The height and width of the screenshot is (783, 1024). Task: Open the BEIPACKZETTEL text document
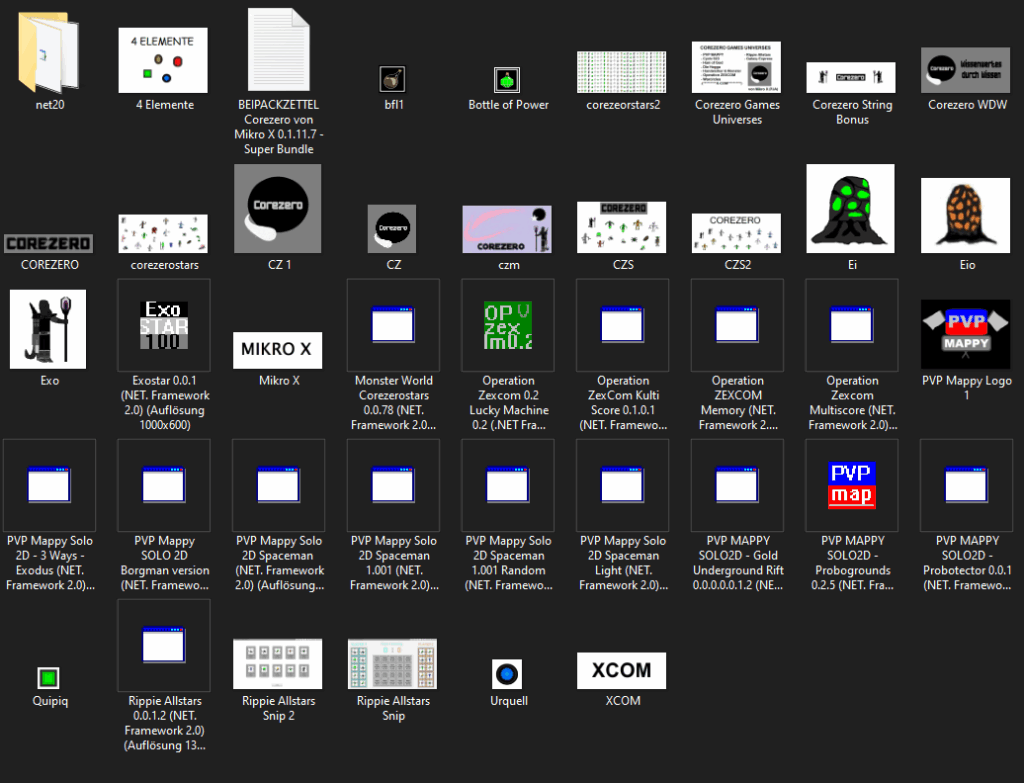point(278,50)
